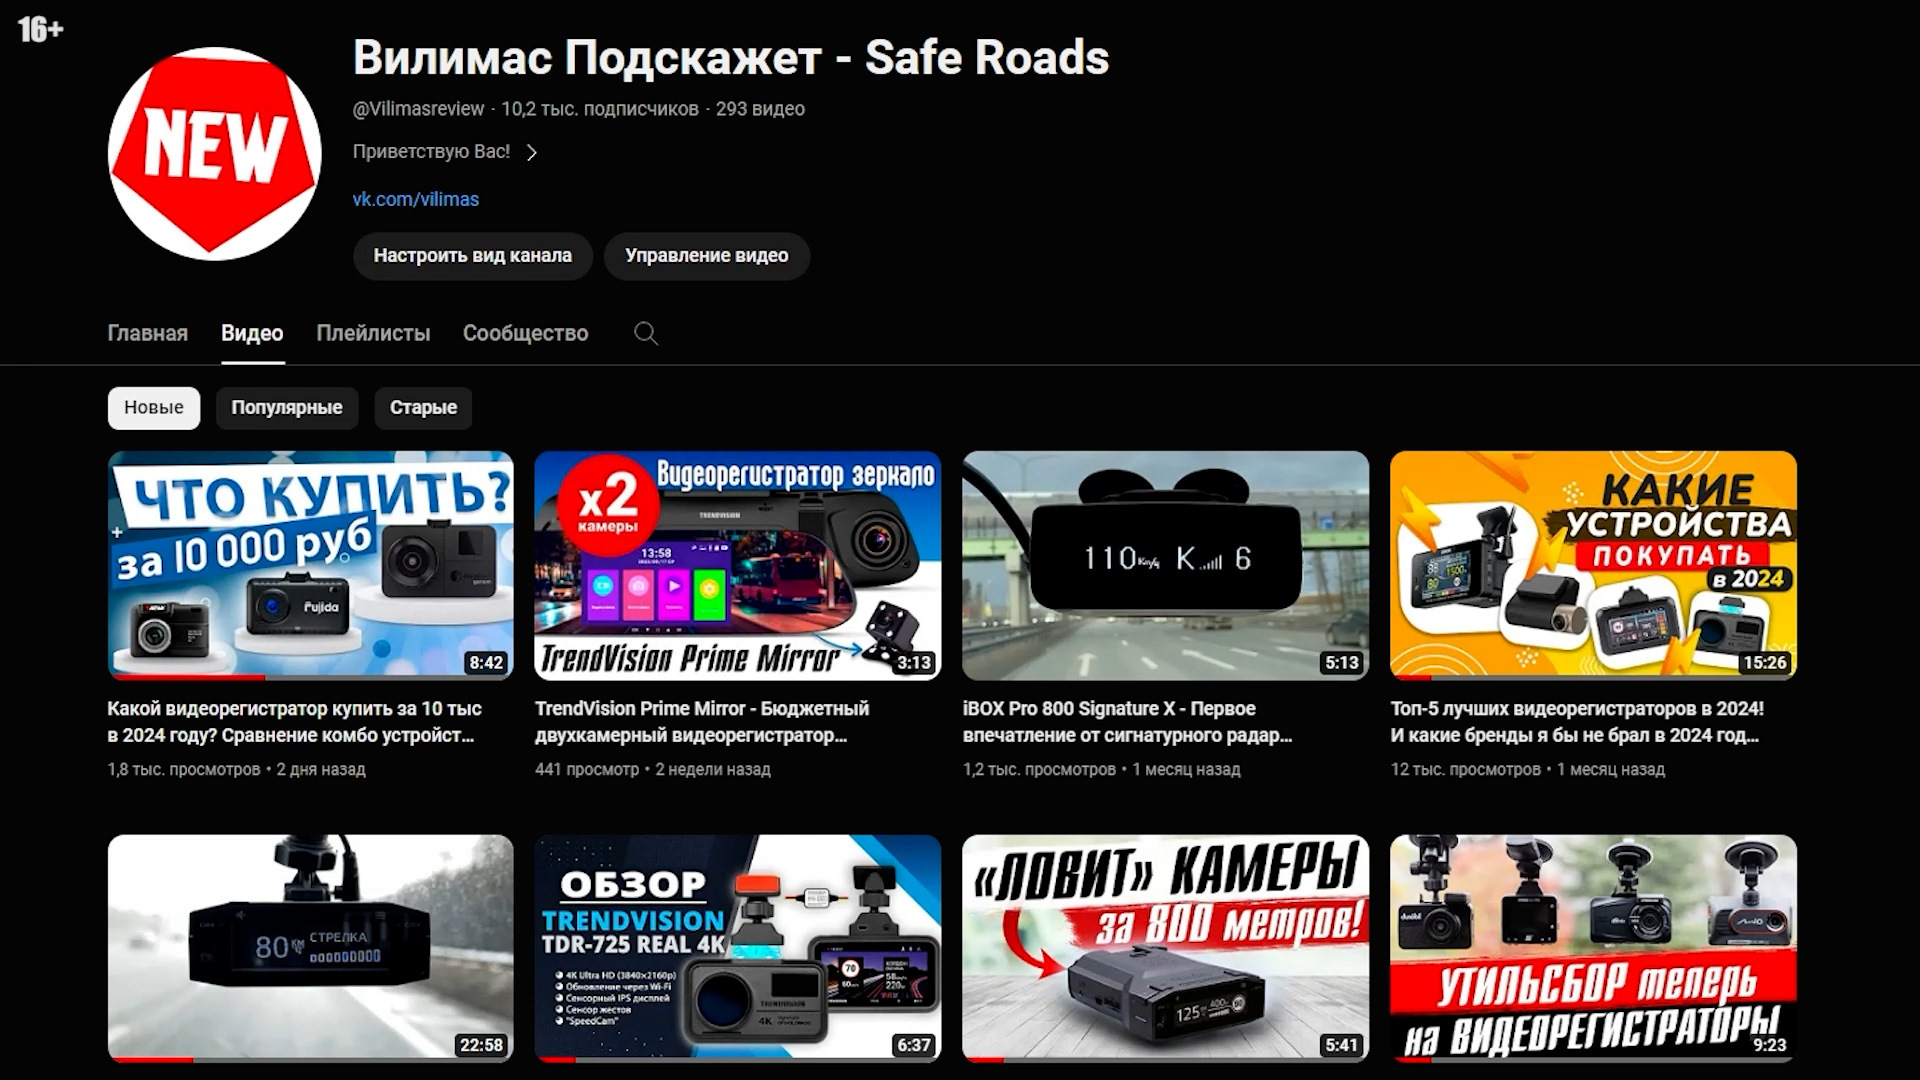Open the Плейлисты tab

[373, 333]
